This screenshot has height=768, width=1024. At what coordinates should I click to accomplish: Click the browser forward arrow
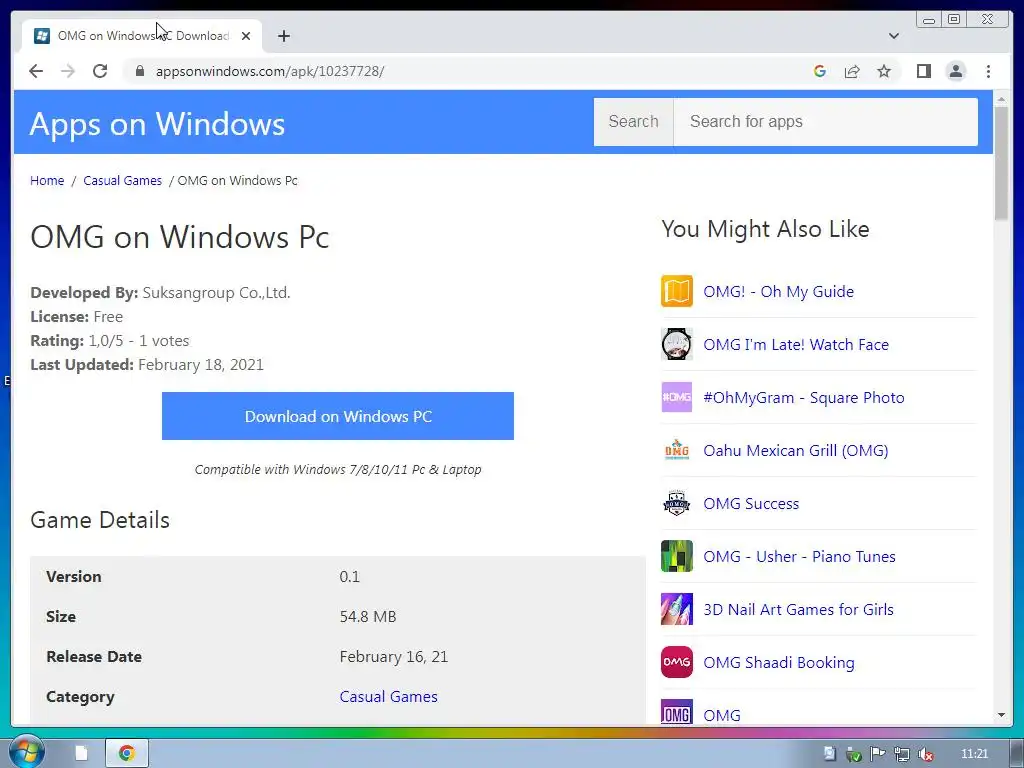pos(68,71)
